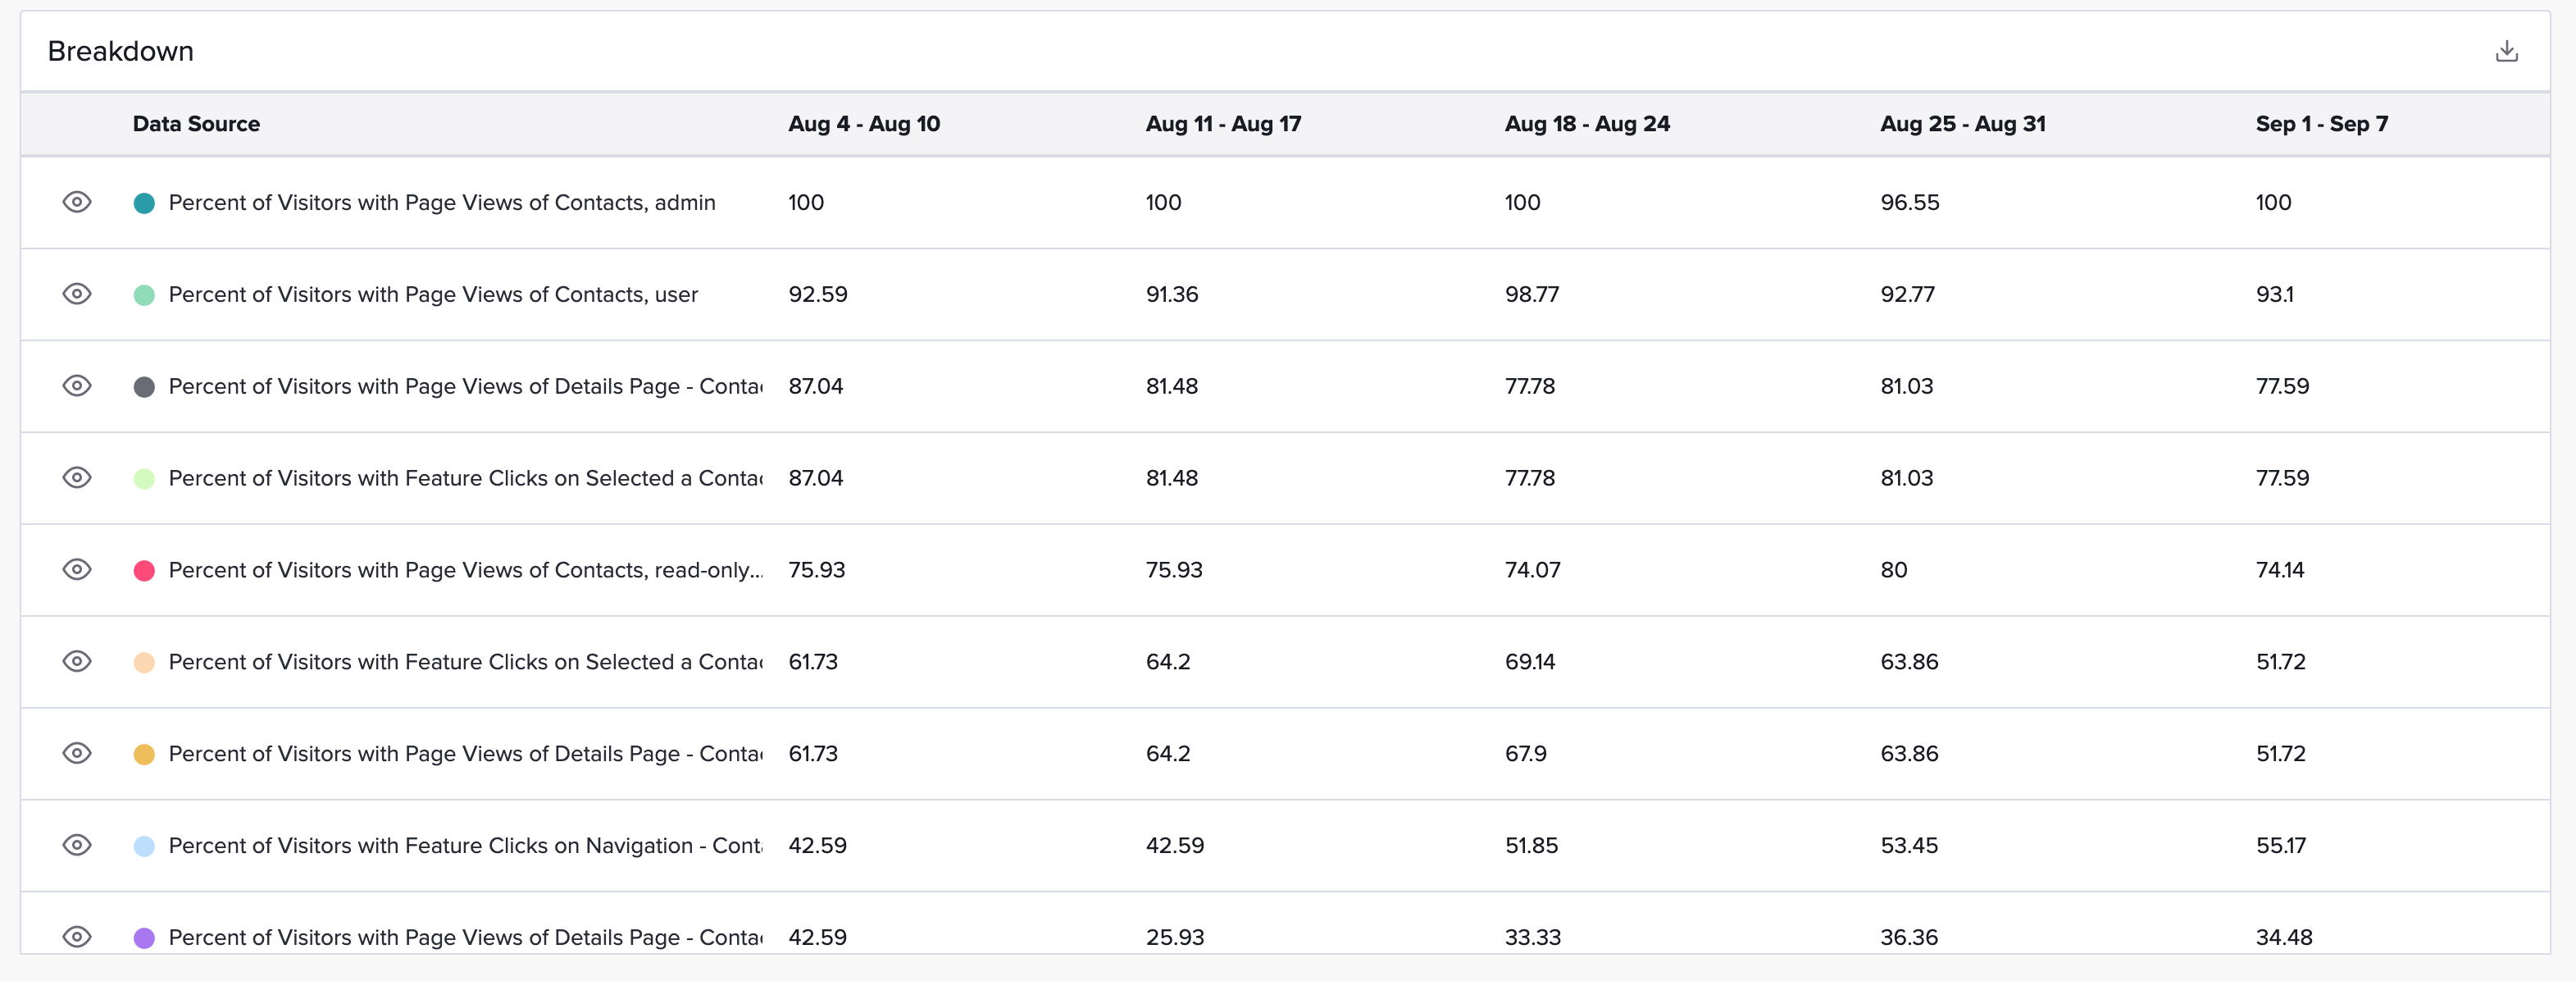
Task: Download the Breakdown table data
Action: tap(2506, 51)
